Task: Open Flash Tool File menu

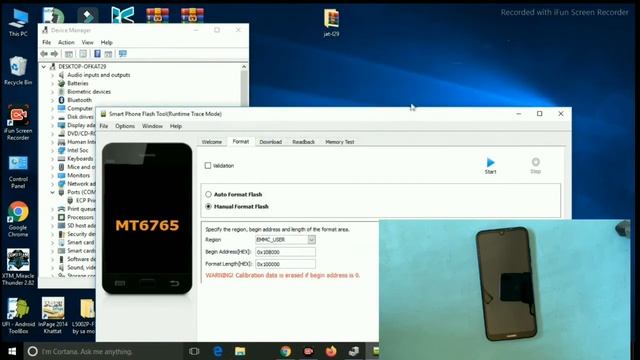Action: [x=104, y=126]
